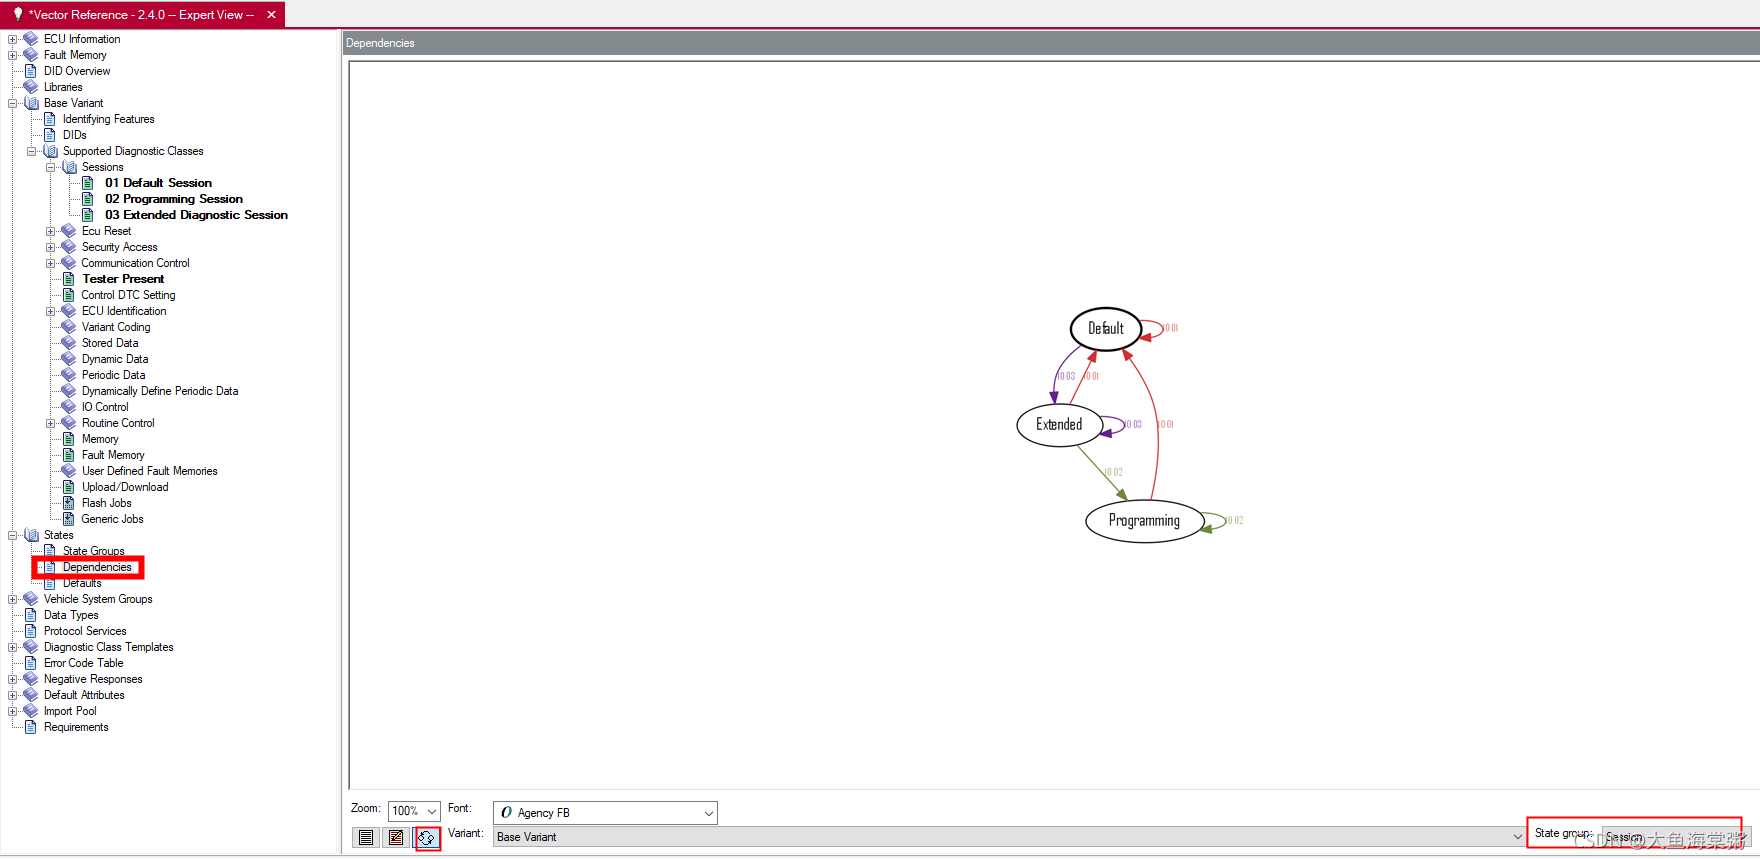Click the Libraries node icon
1760x859 pixels.
pos(31,87)
